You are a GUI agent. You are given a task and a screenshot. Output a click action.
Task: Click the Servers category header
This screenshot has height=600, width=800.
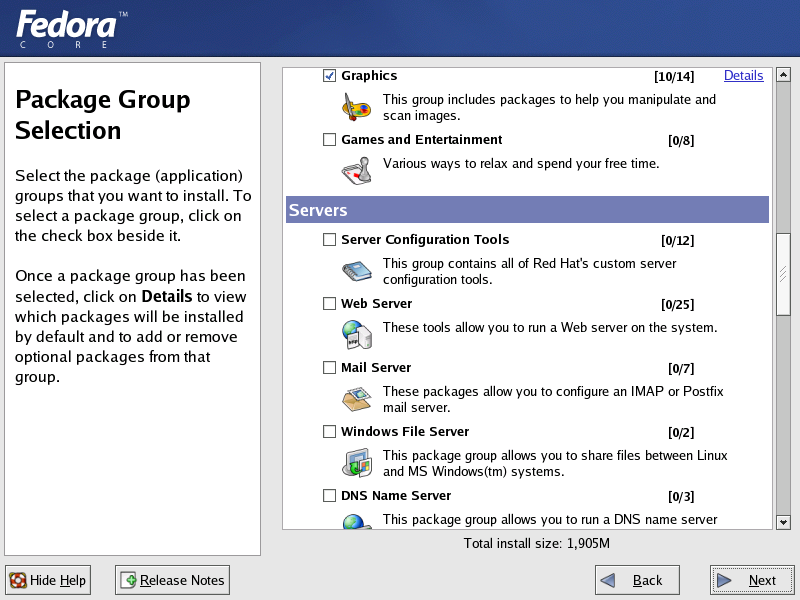pyautogui.click(x=527, y=210)
